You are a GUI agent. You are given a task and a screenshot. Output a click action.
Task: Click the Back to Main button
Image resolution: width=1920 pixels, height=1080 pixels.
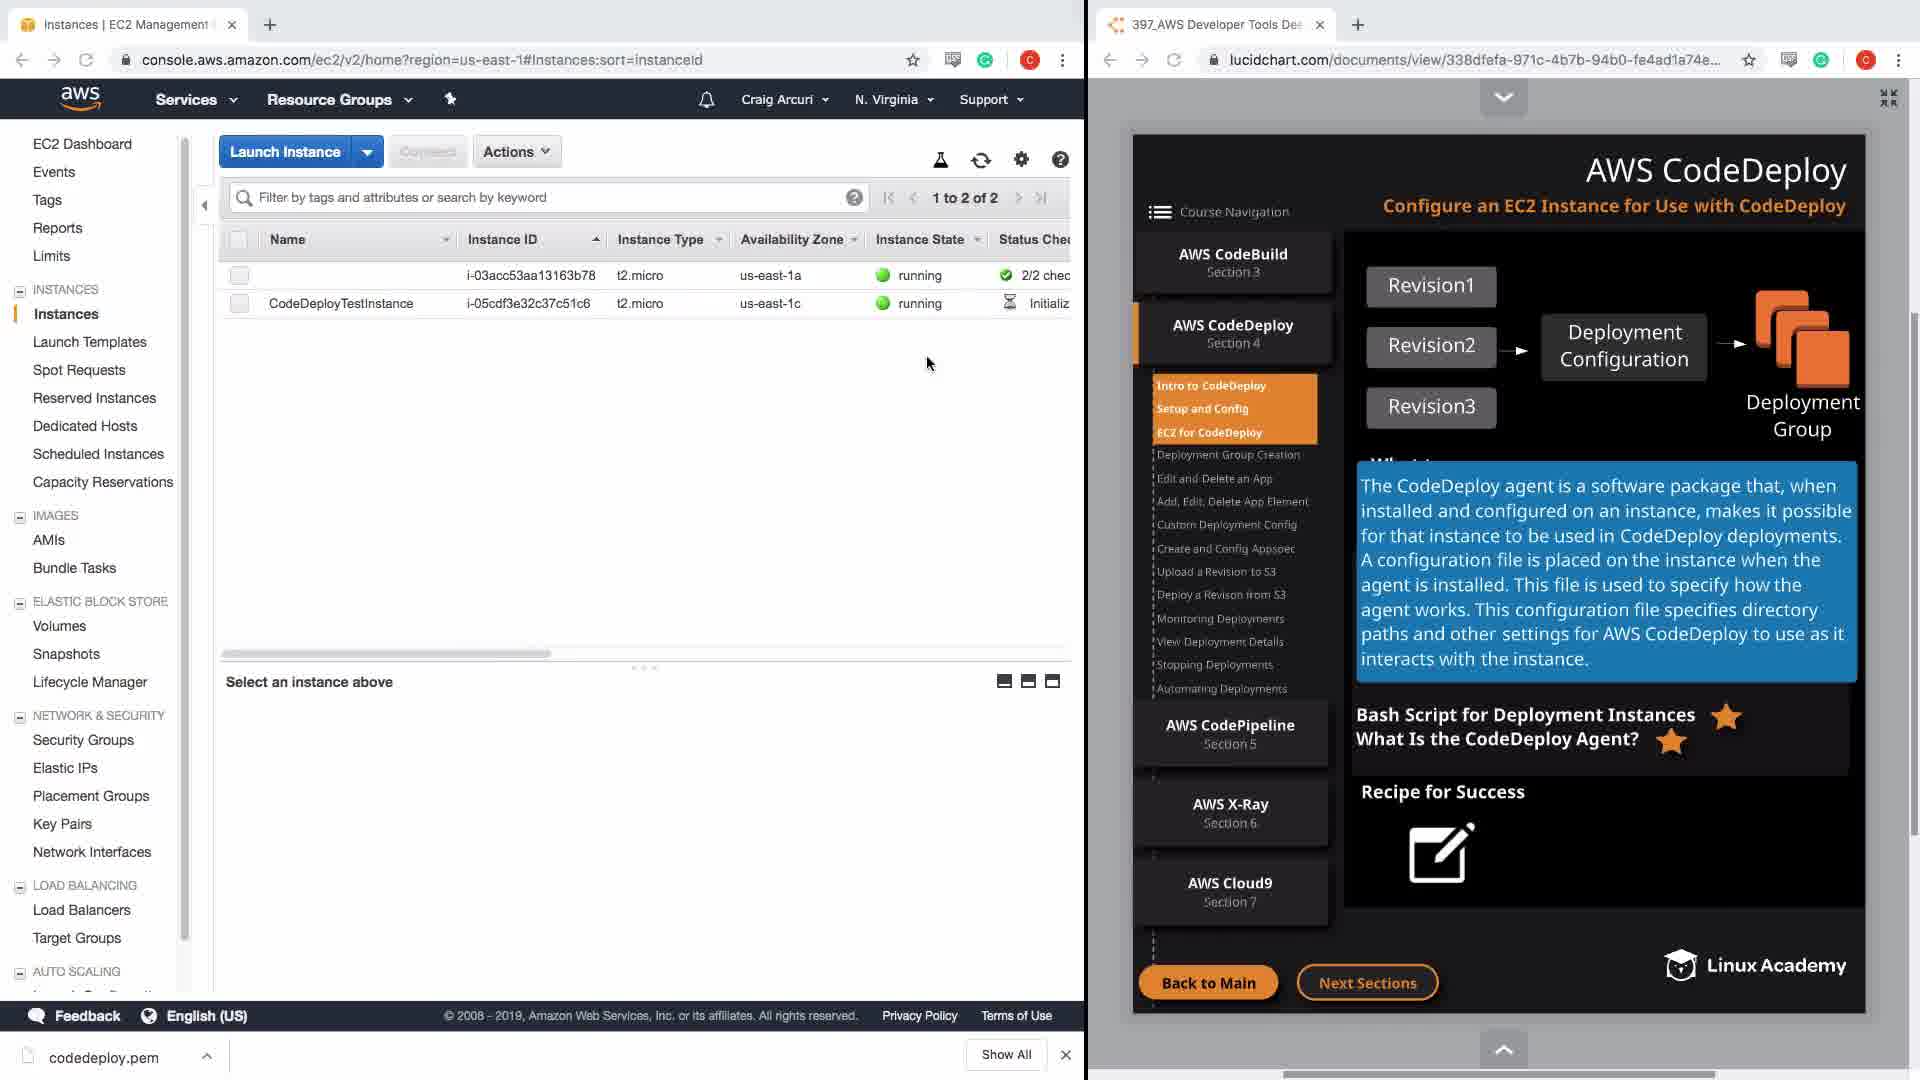click(1208, 983)
